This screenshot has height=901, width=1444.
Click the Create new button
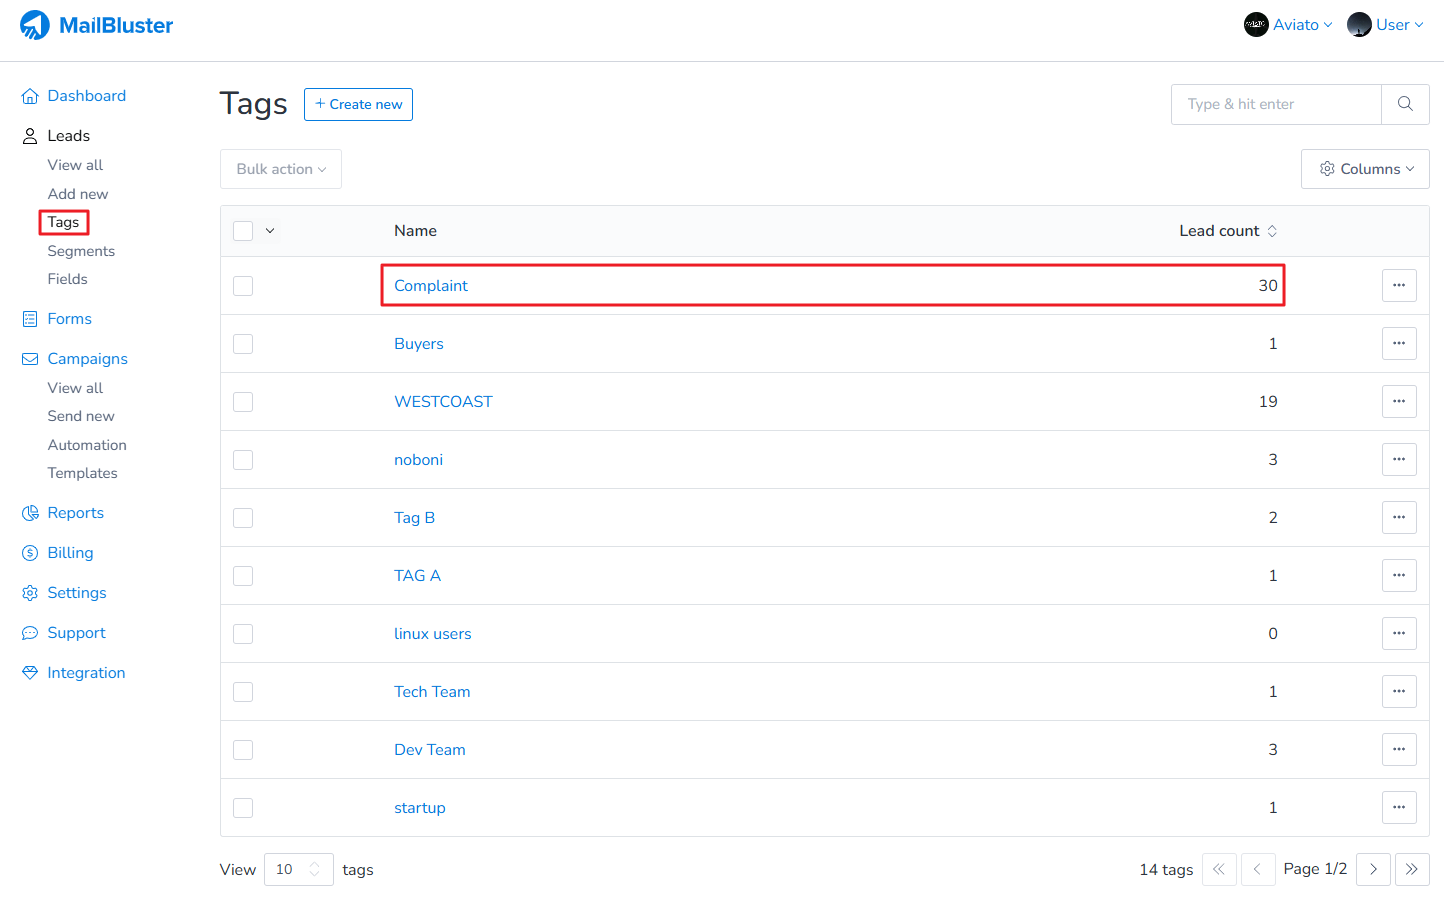pyautogui.click(x=358, y=104)
